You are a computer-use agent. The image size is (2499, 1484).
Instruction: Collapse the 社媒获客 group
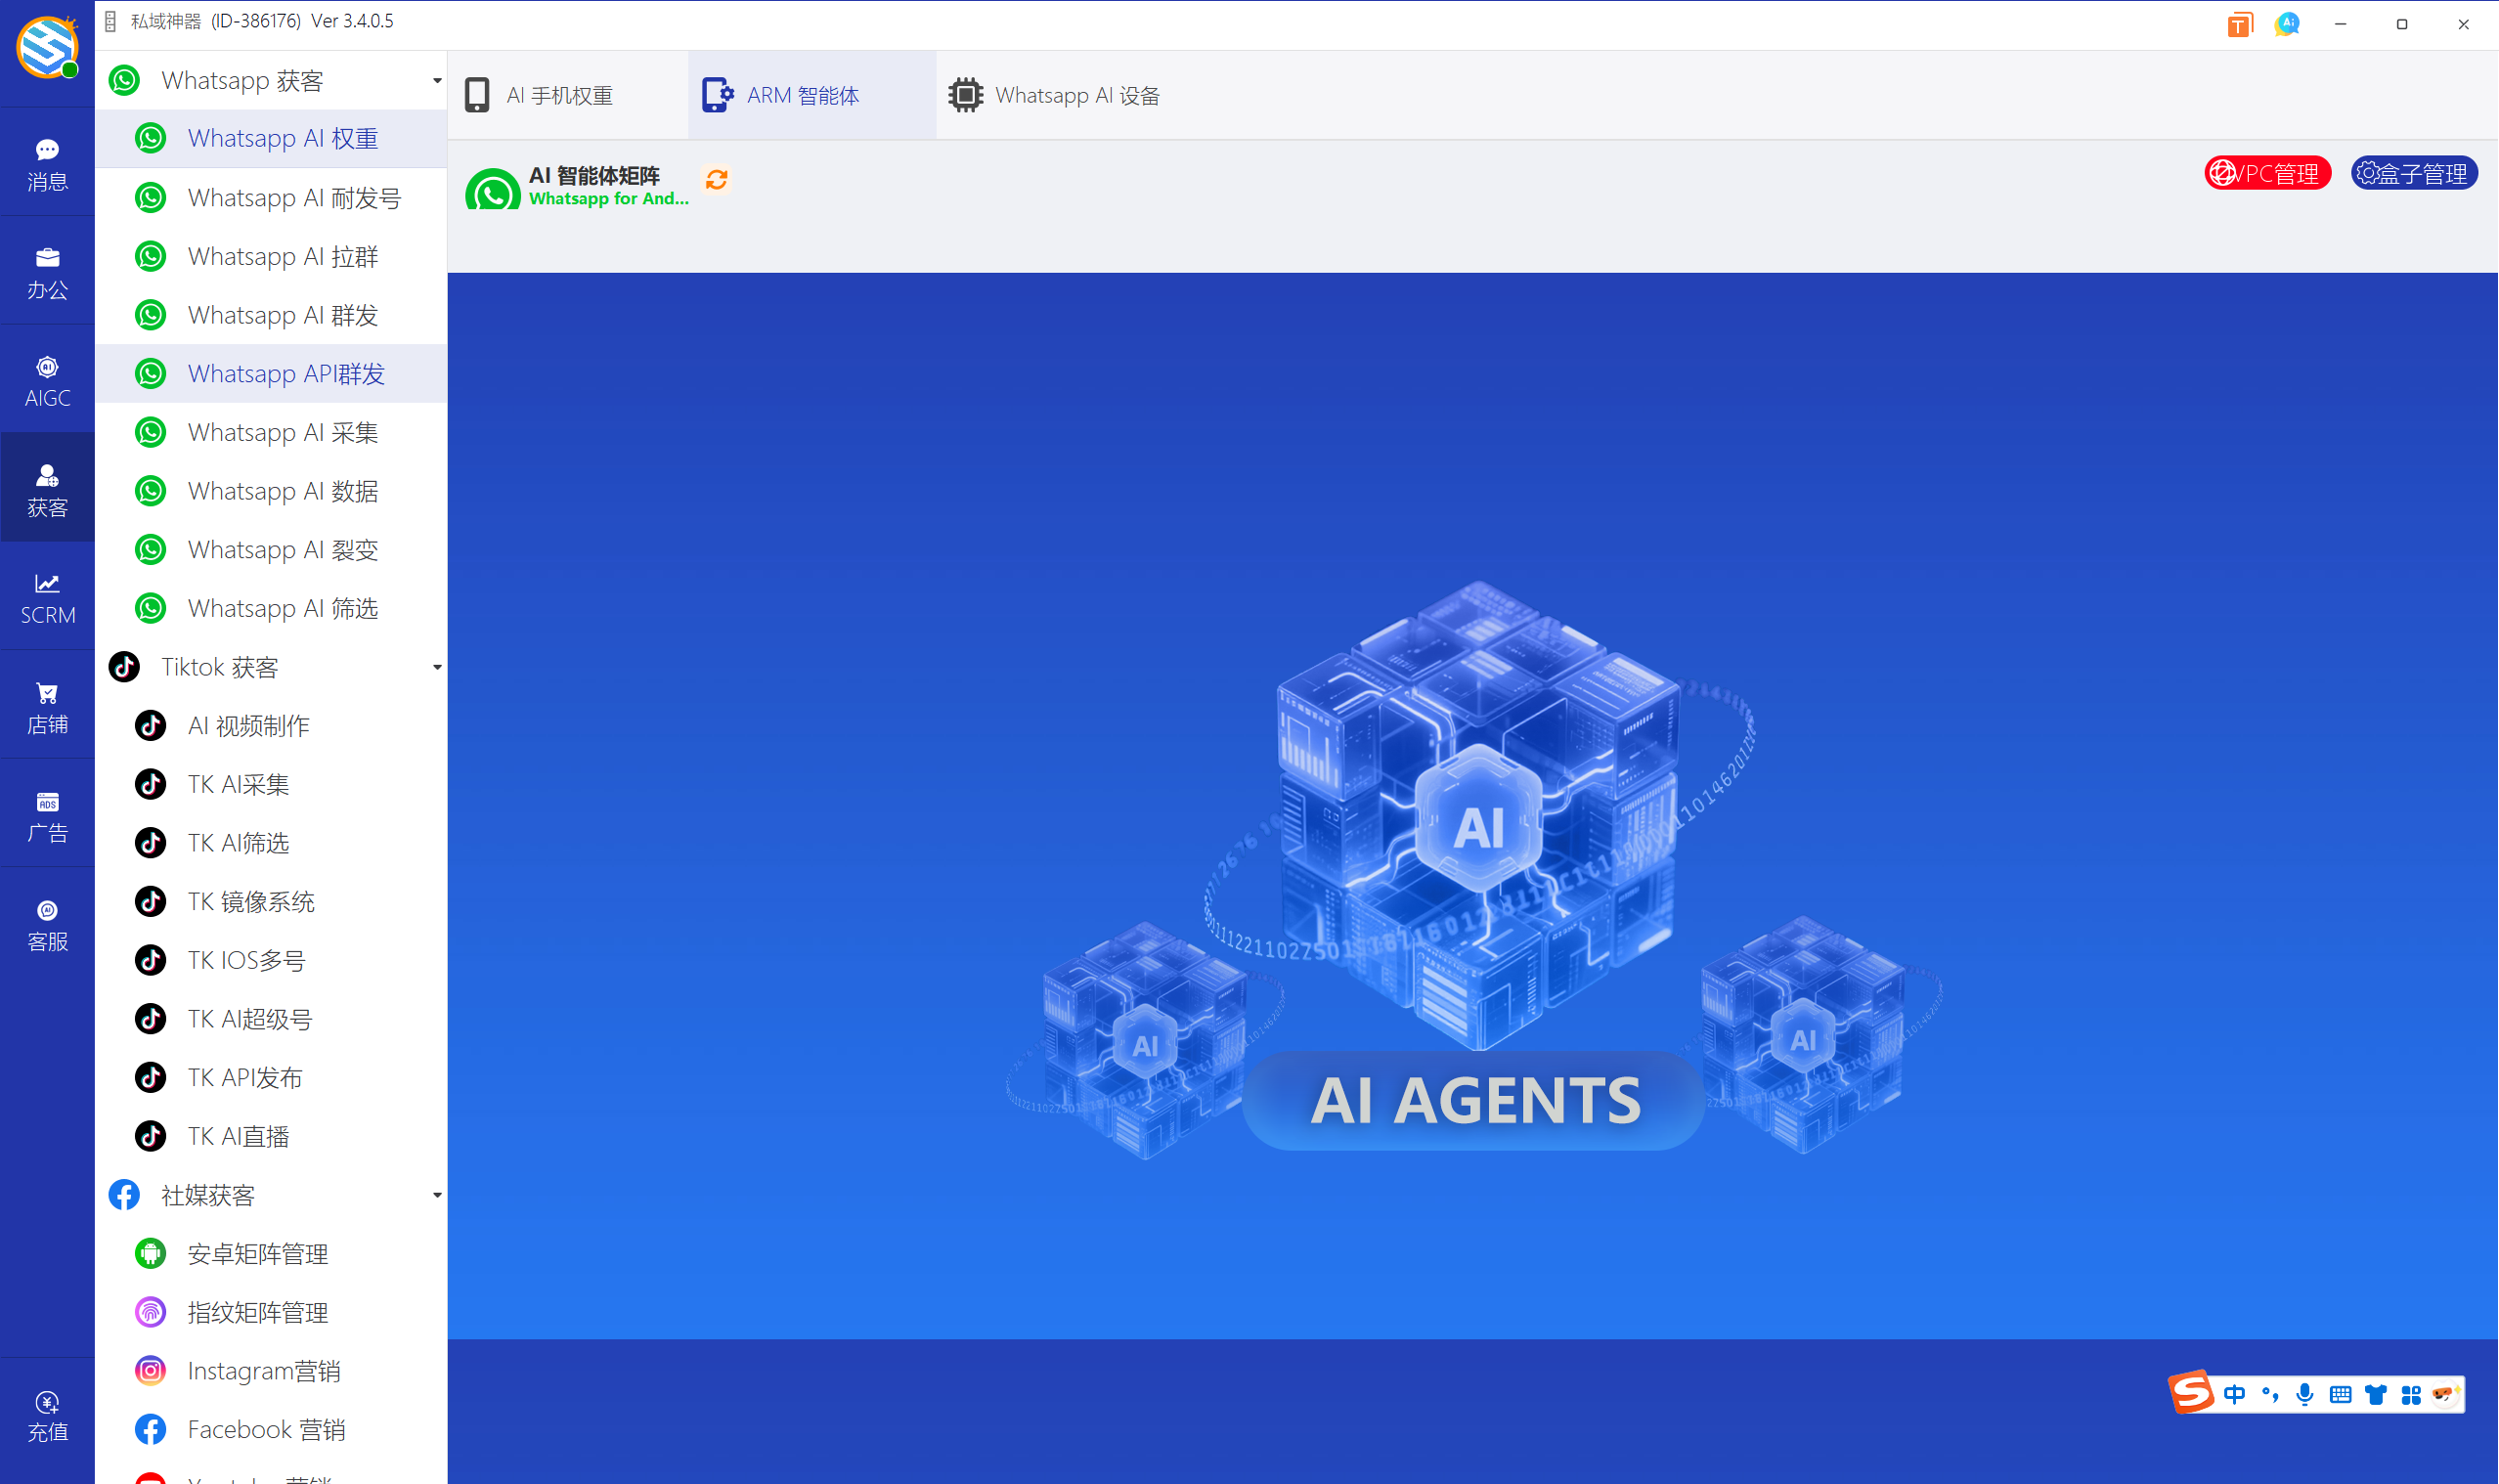437,1195
